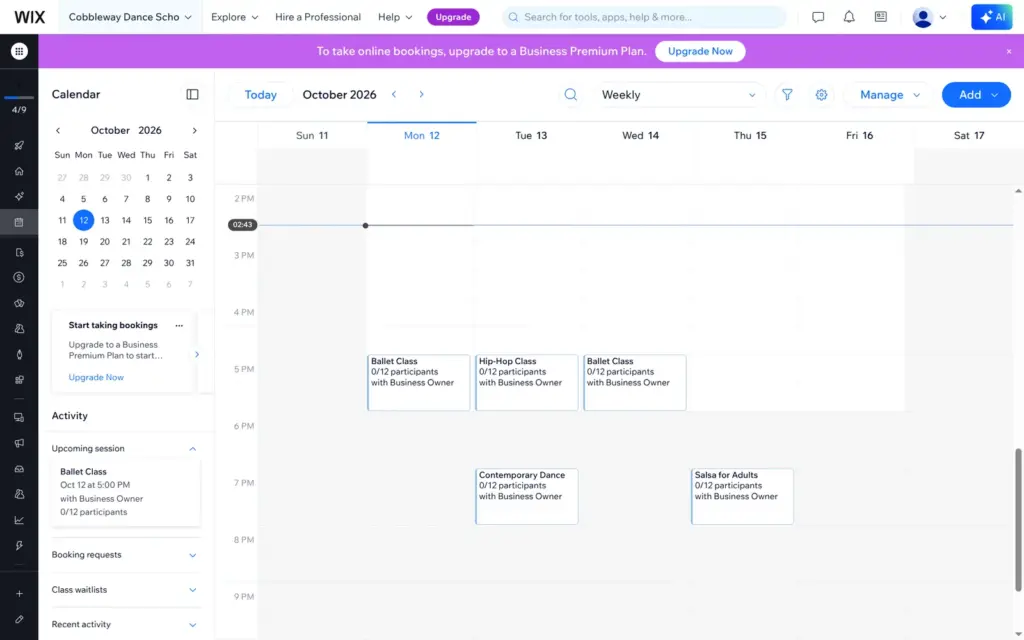
Task: Open the Manage dropdown
Action: point(889,95)
